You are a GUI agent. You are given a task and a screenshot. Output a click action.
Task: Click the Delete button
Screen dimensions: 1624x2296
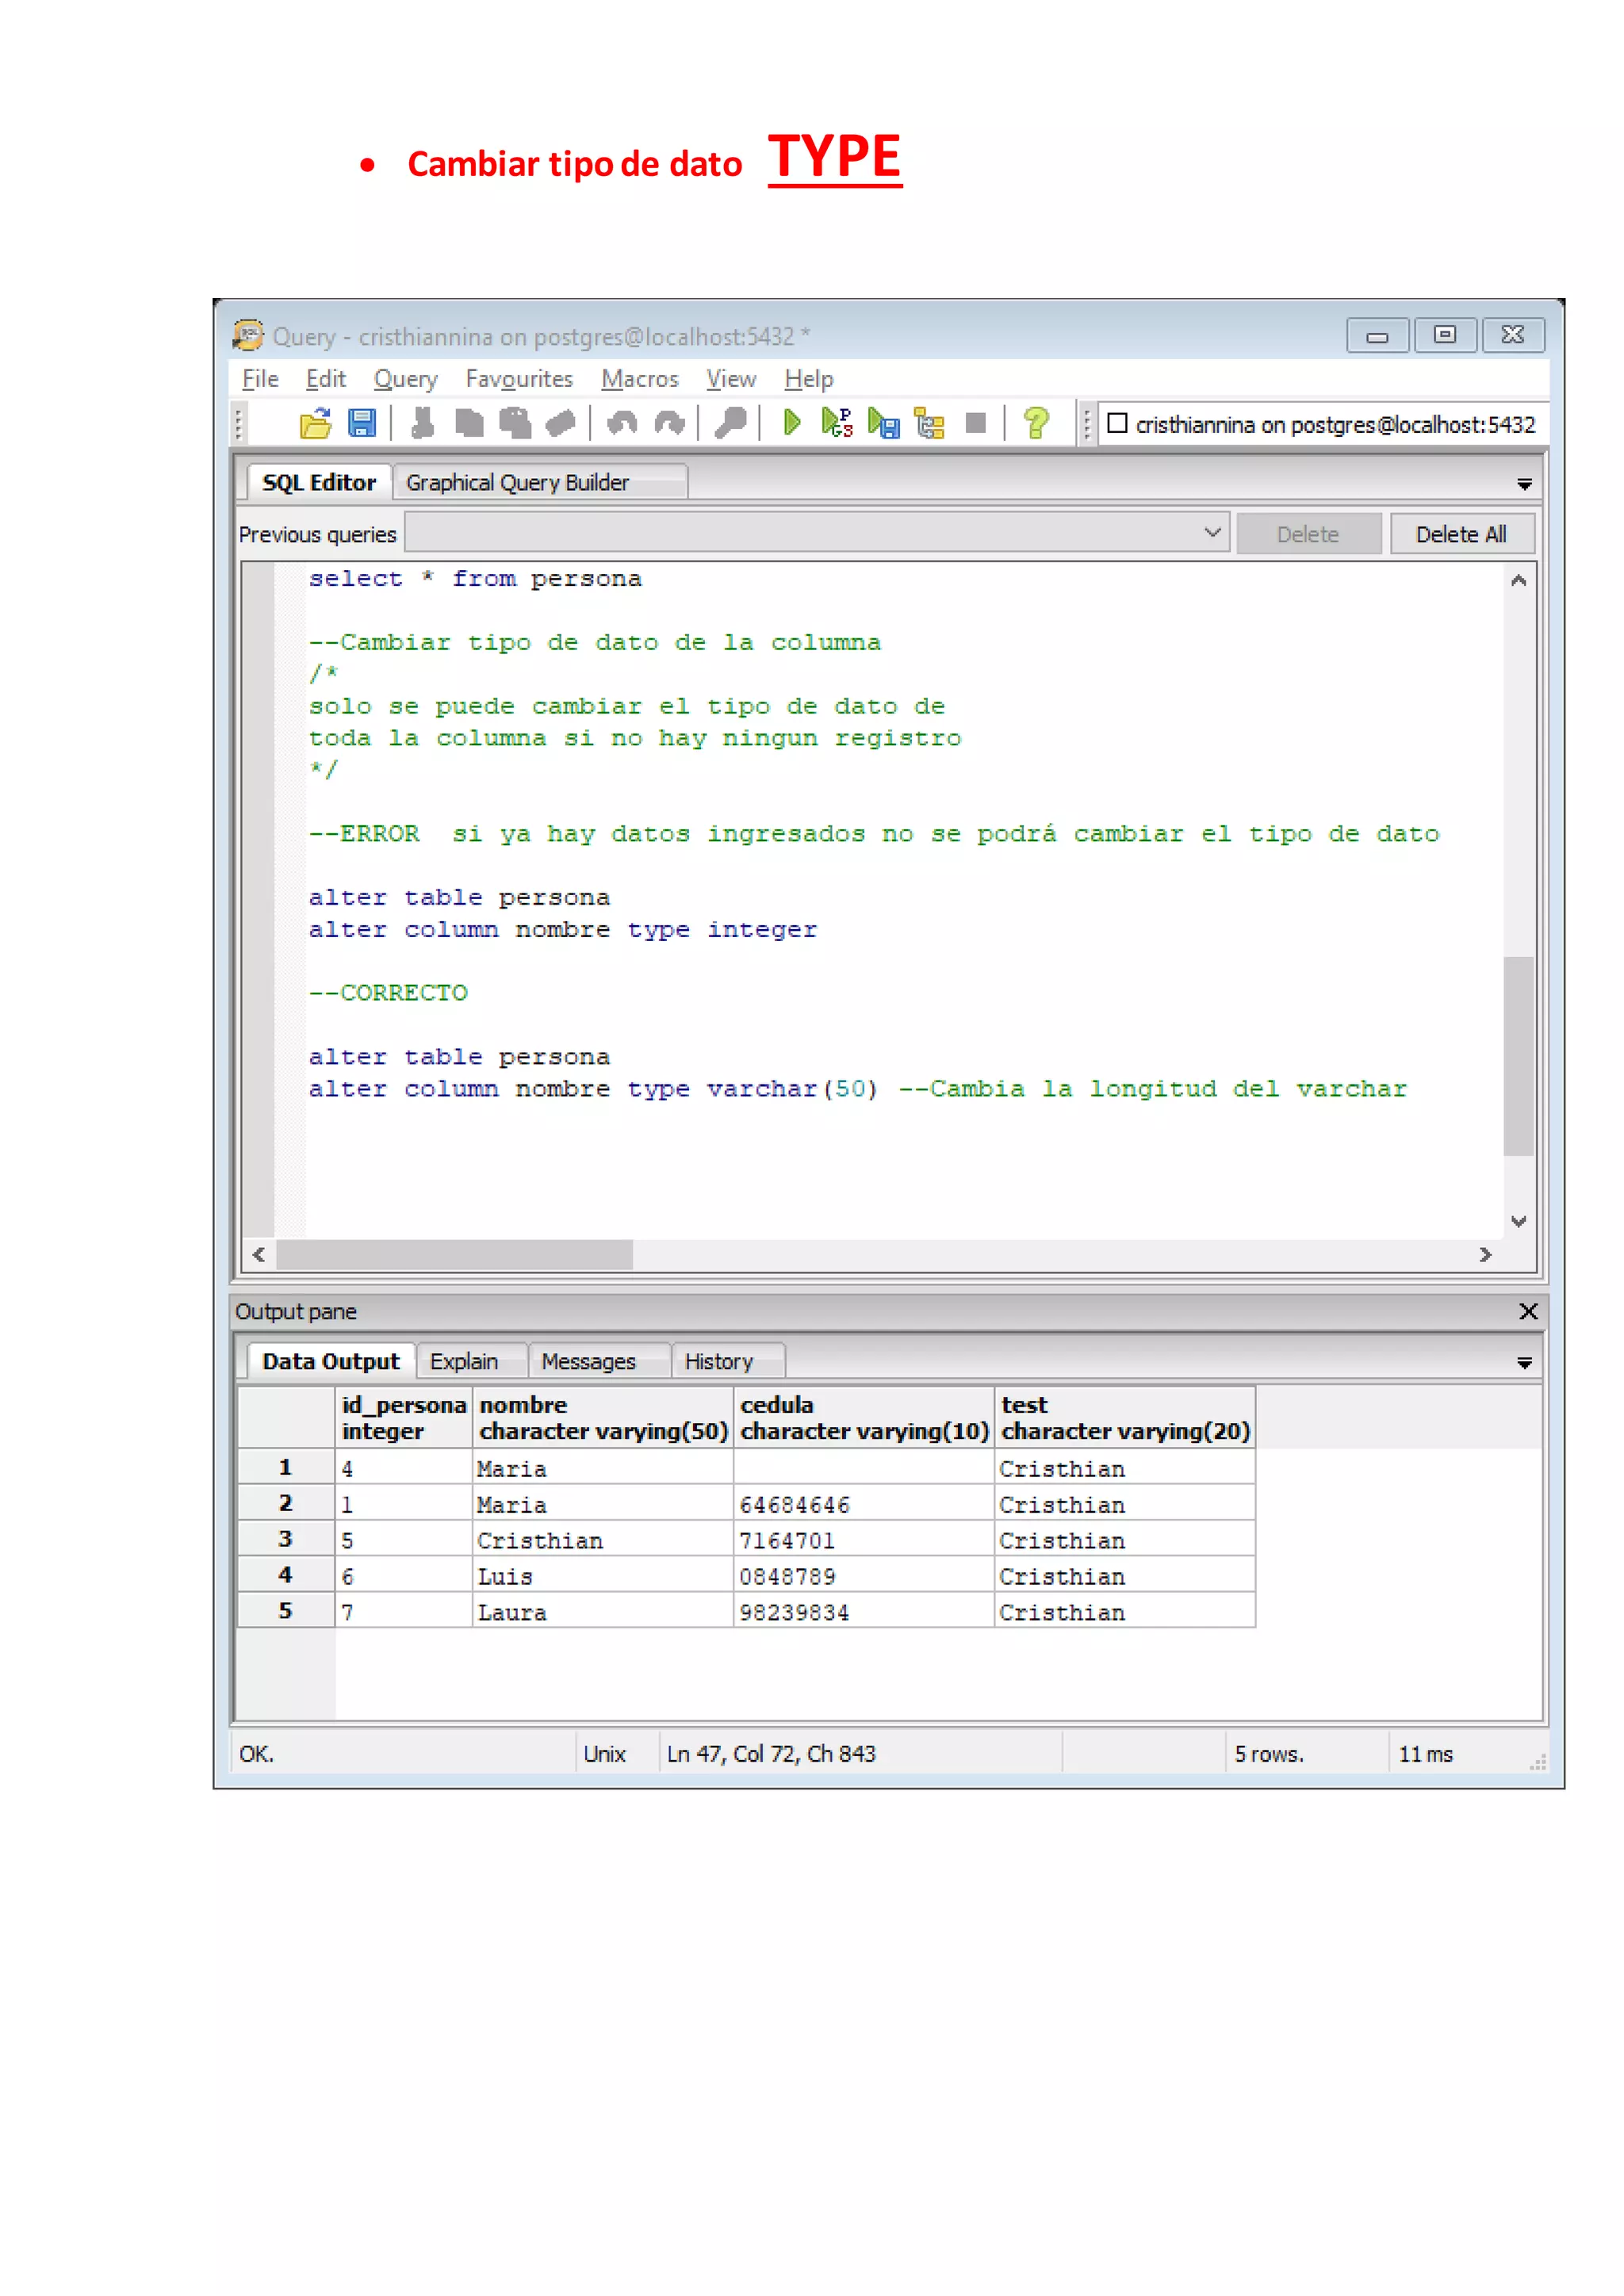tap(1308, 534)
